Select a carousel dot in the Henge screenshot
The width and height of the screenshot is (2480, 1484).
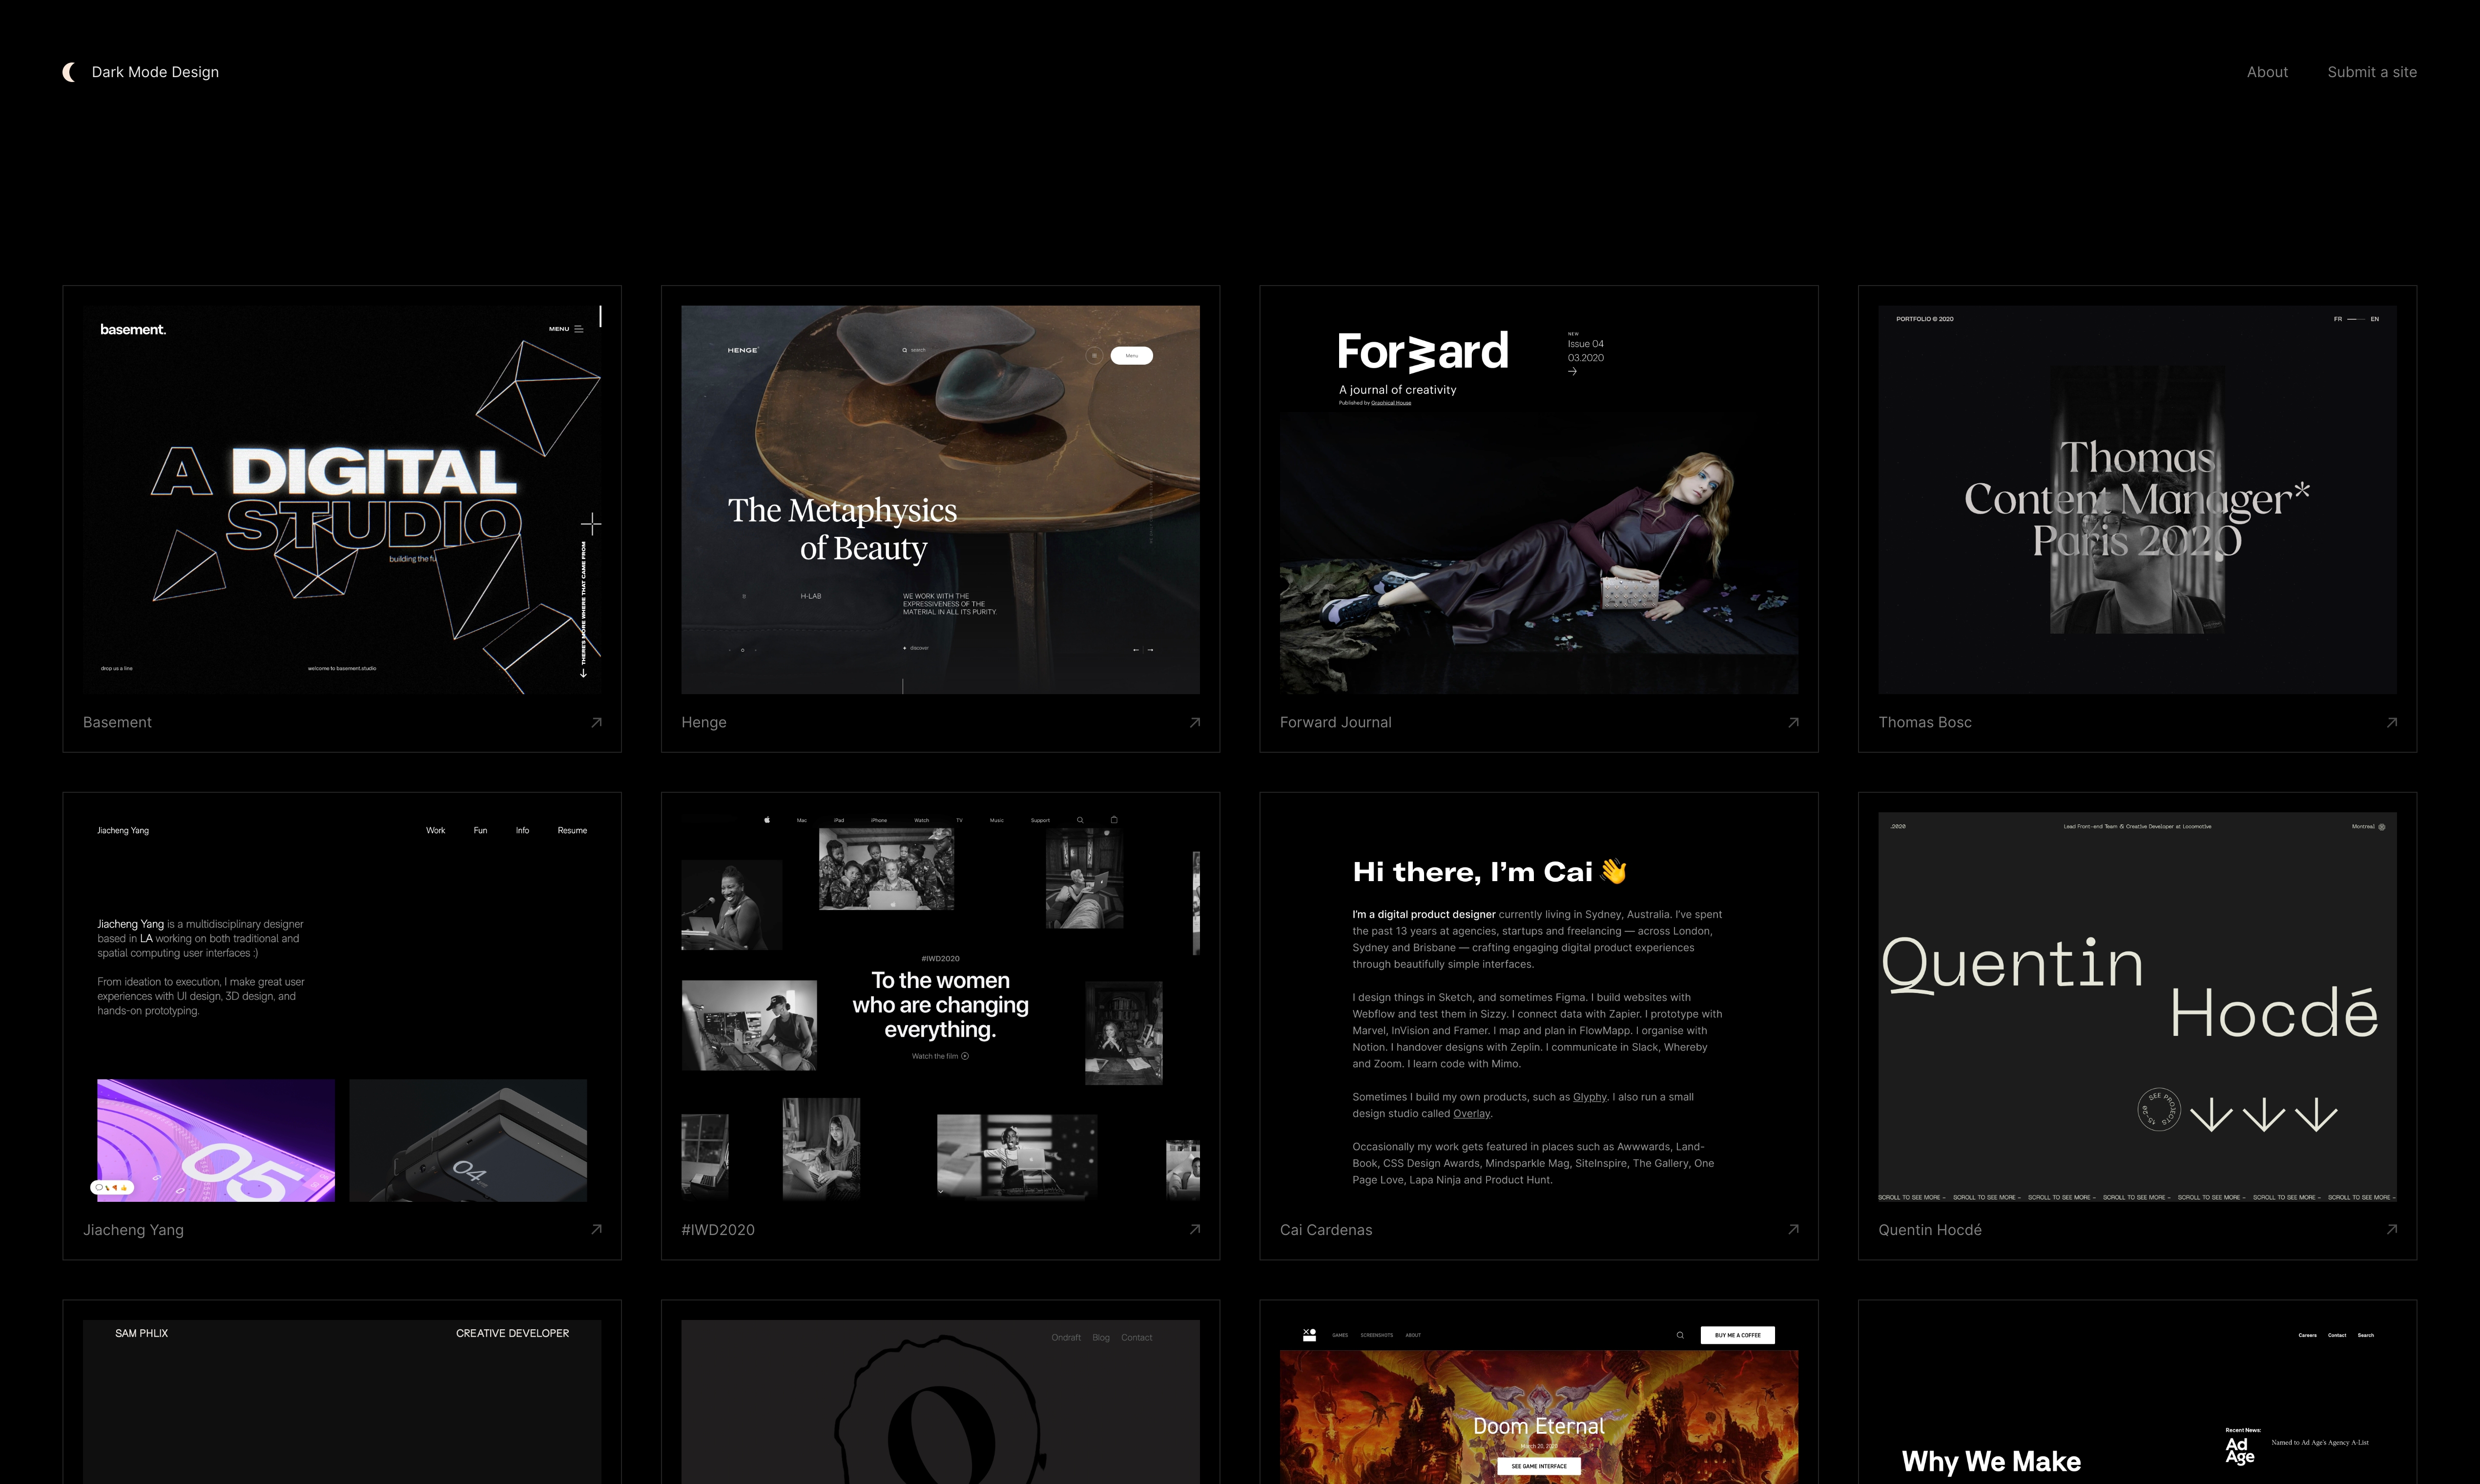[x=743, y=650]
